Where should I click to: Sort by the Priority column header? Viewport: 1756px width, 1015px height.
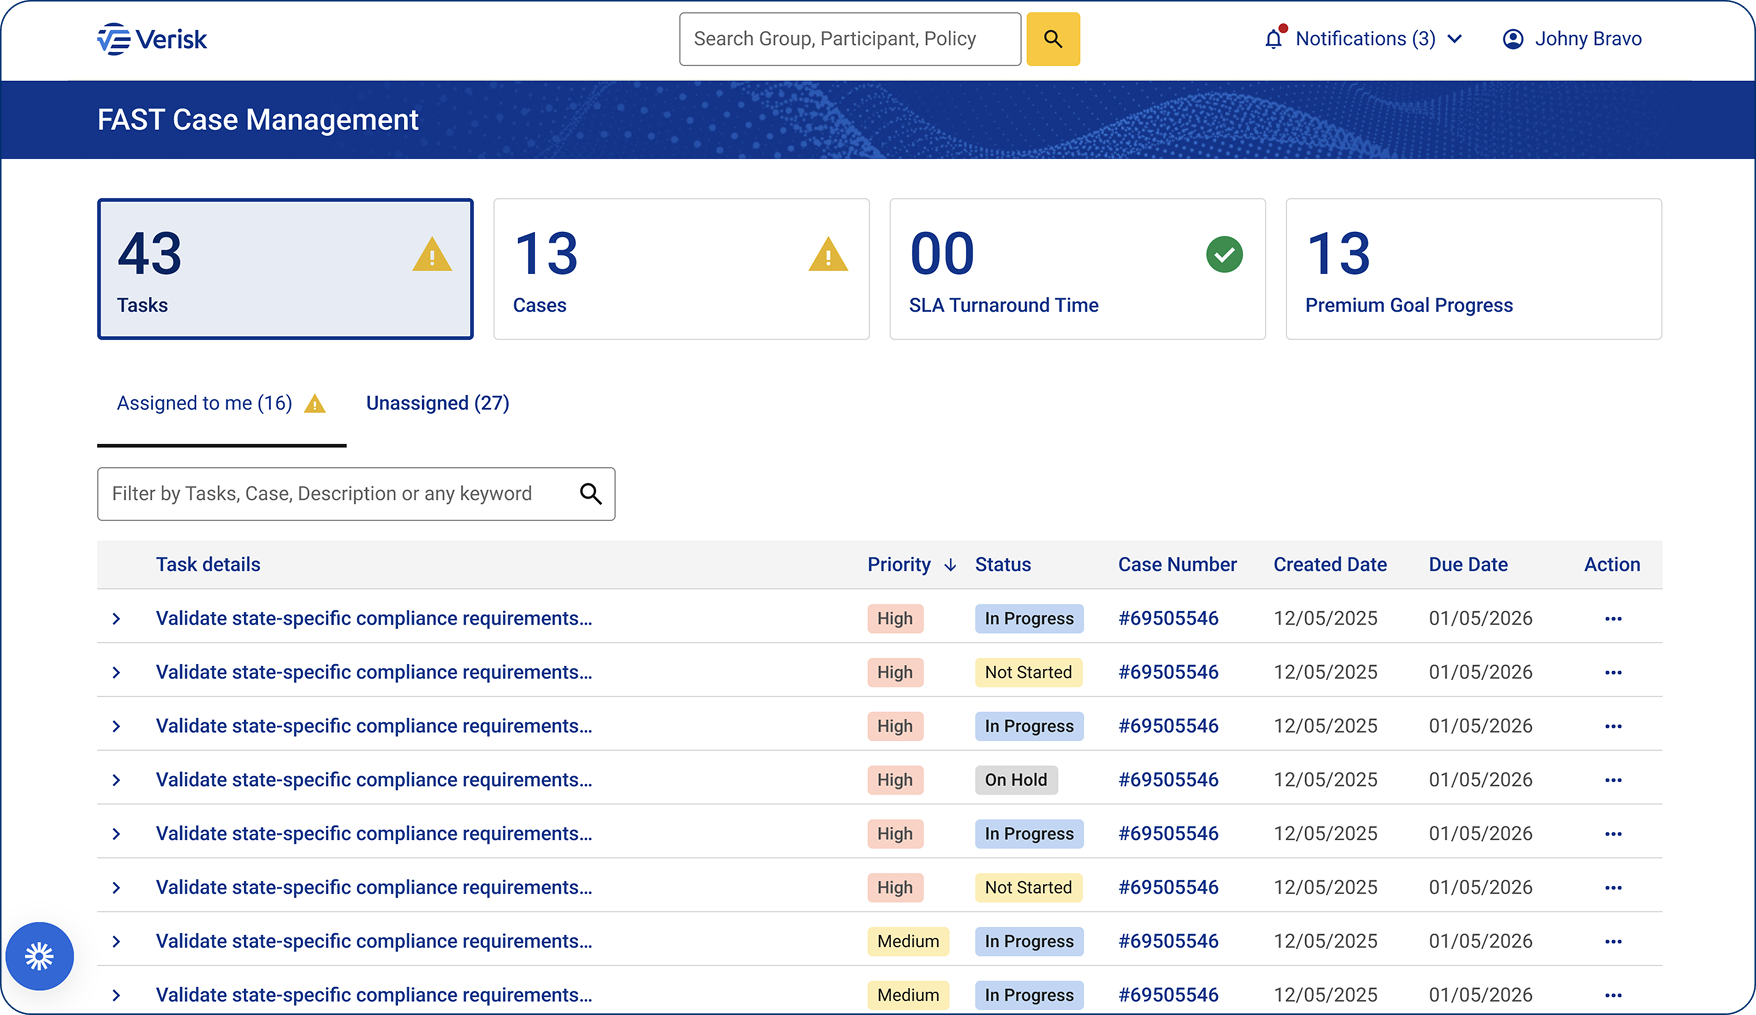point(899,565)
